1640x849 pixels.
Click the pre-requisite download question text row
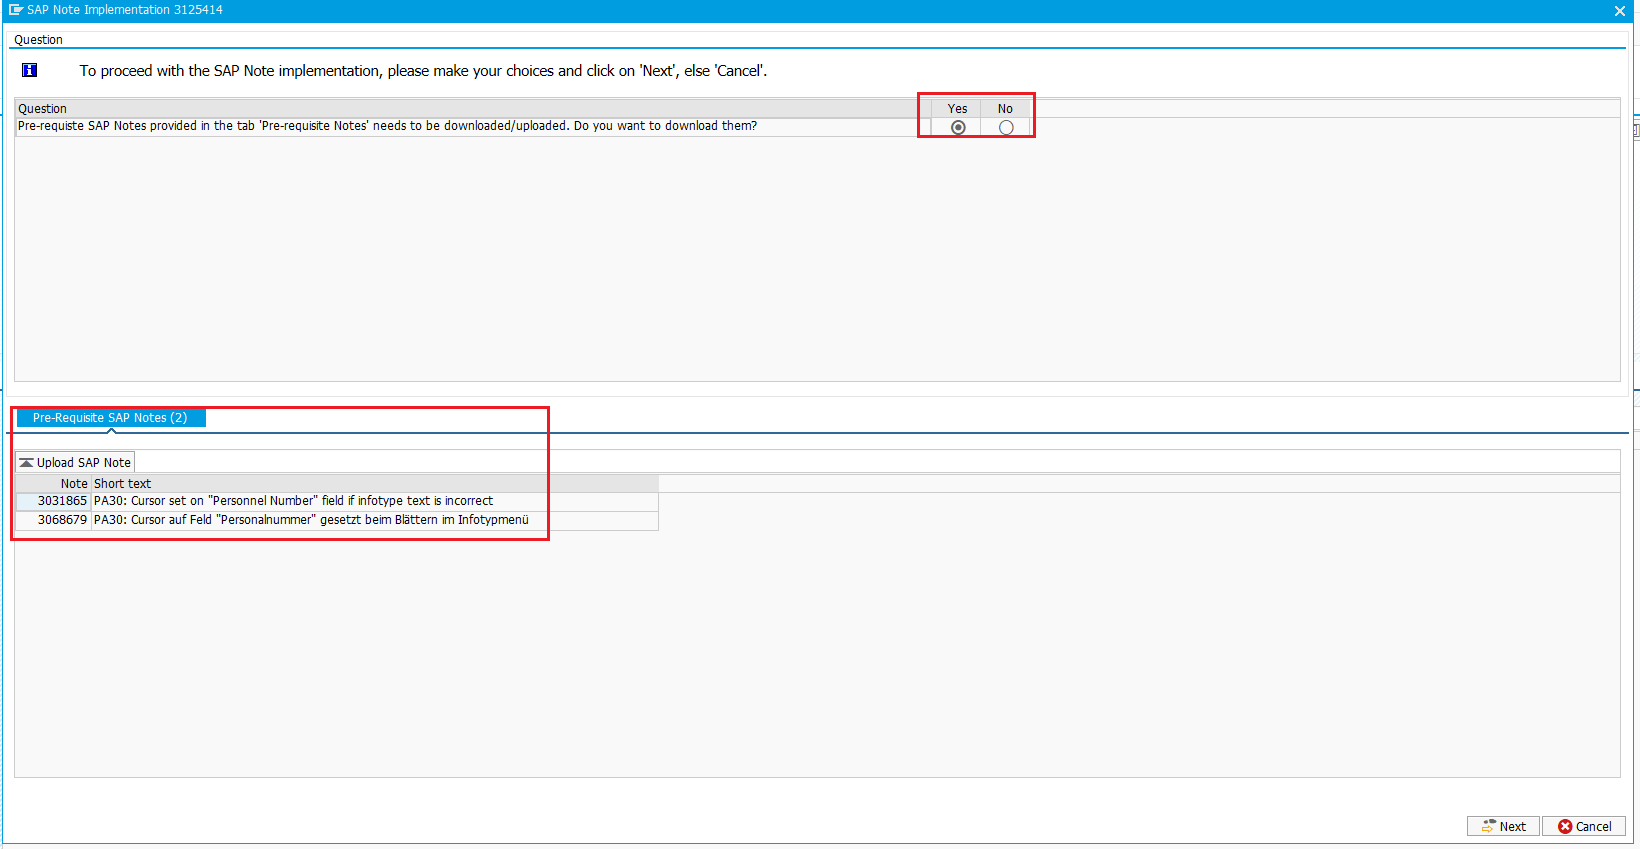[x=387, y=126]
